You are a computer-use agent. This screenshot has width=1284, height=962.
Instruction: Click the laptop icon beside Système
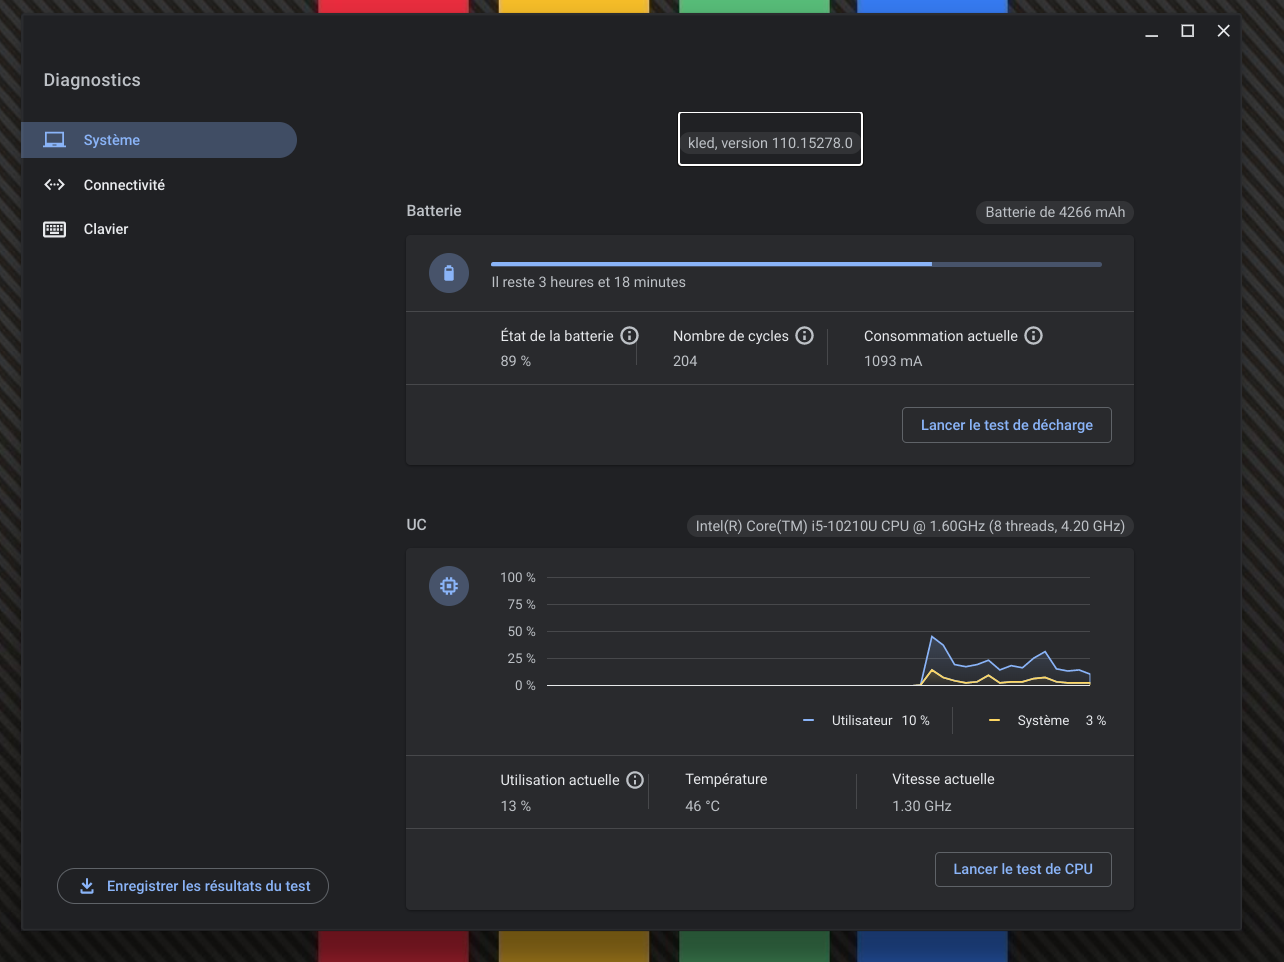point(55,140)
